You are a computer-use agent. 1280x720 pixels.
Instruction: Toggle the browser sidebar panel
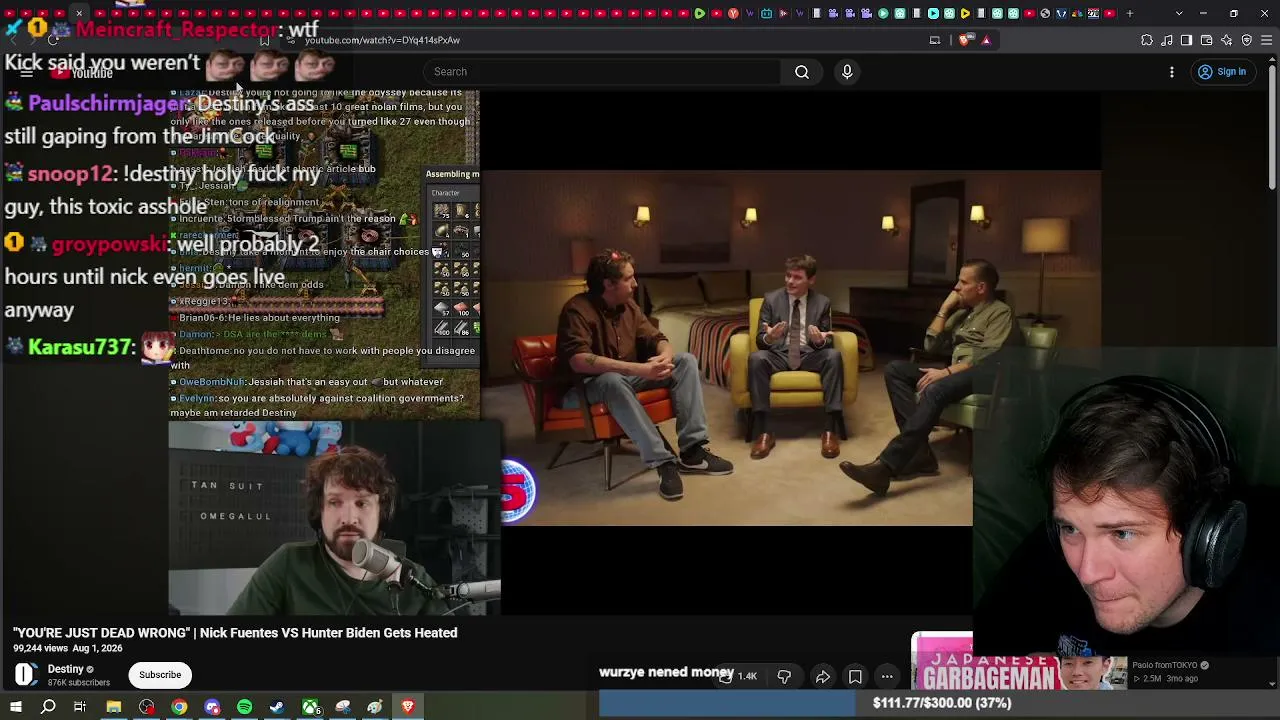[1187, 40]
